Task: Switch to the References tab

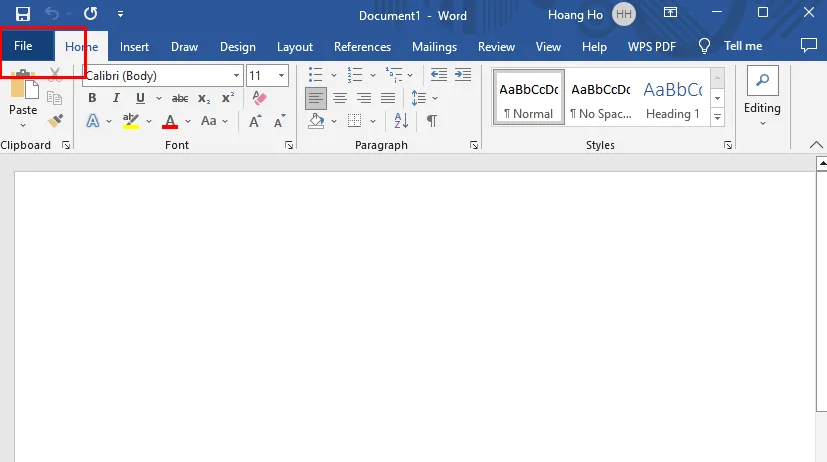Action: (x=362, y=47)
